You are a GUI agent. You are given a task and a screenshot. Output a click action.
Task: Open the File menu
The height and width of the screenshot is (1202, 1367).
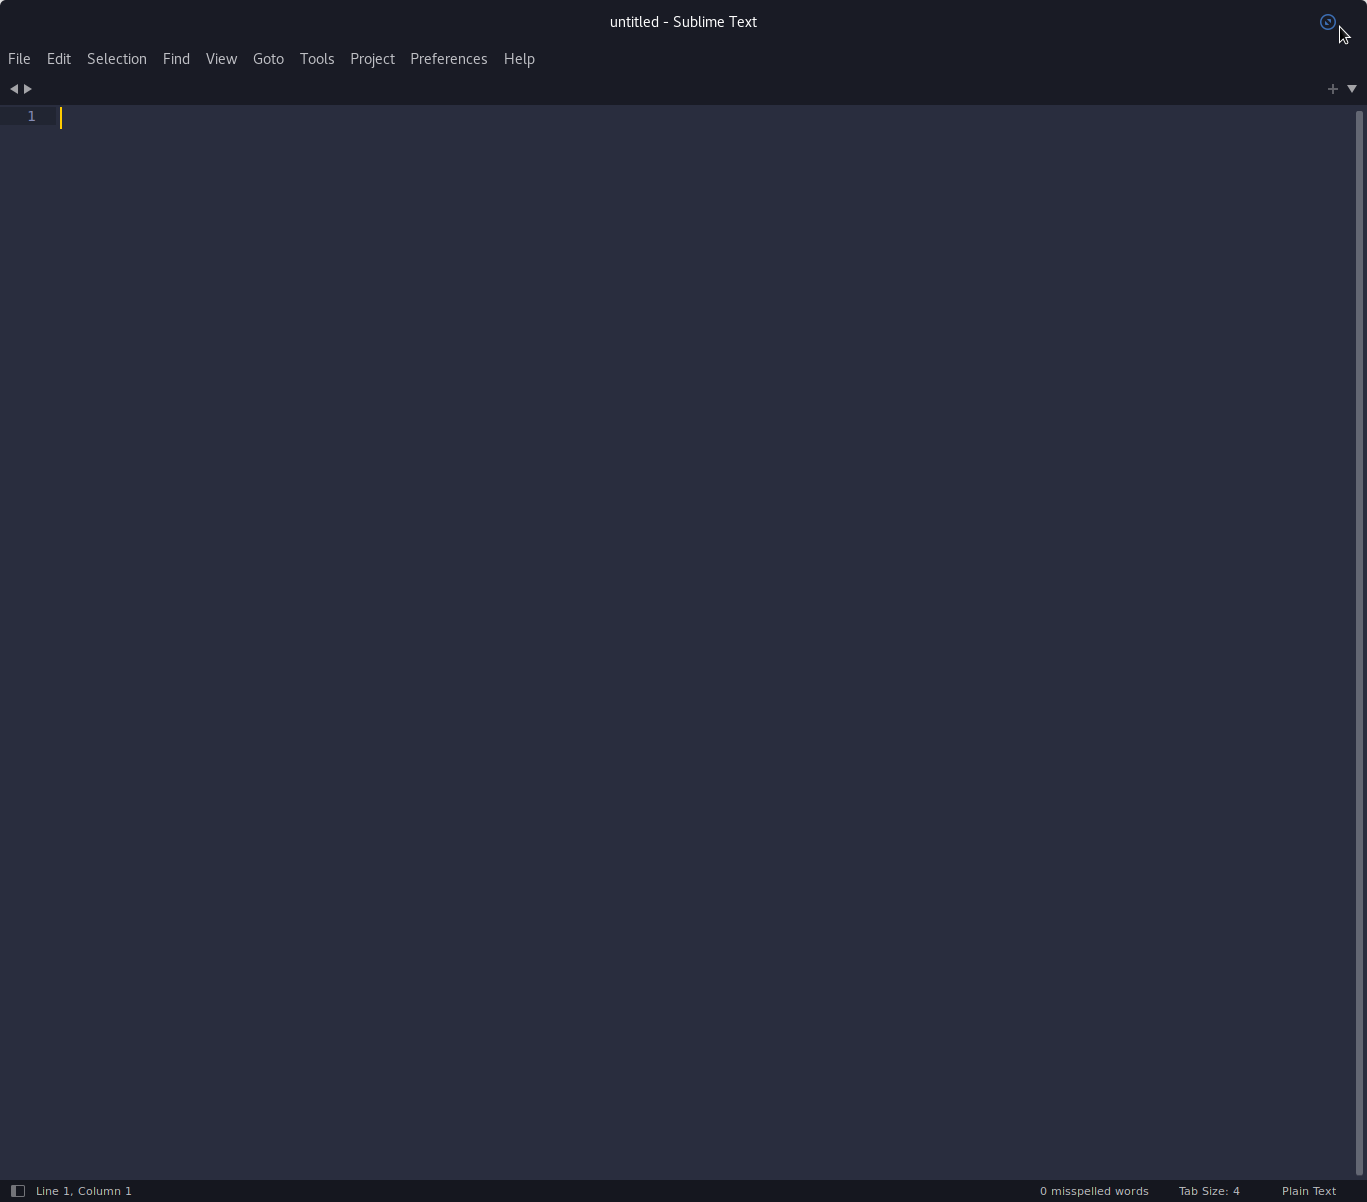pos(19,59)
